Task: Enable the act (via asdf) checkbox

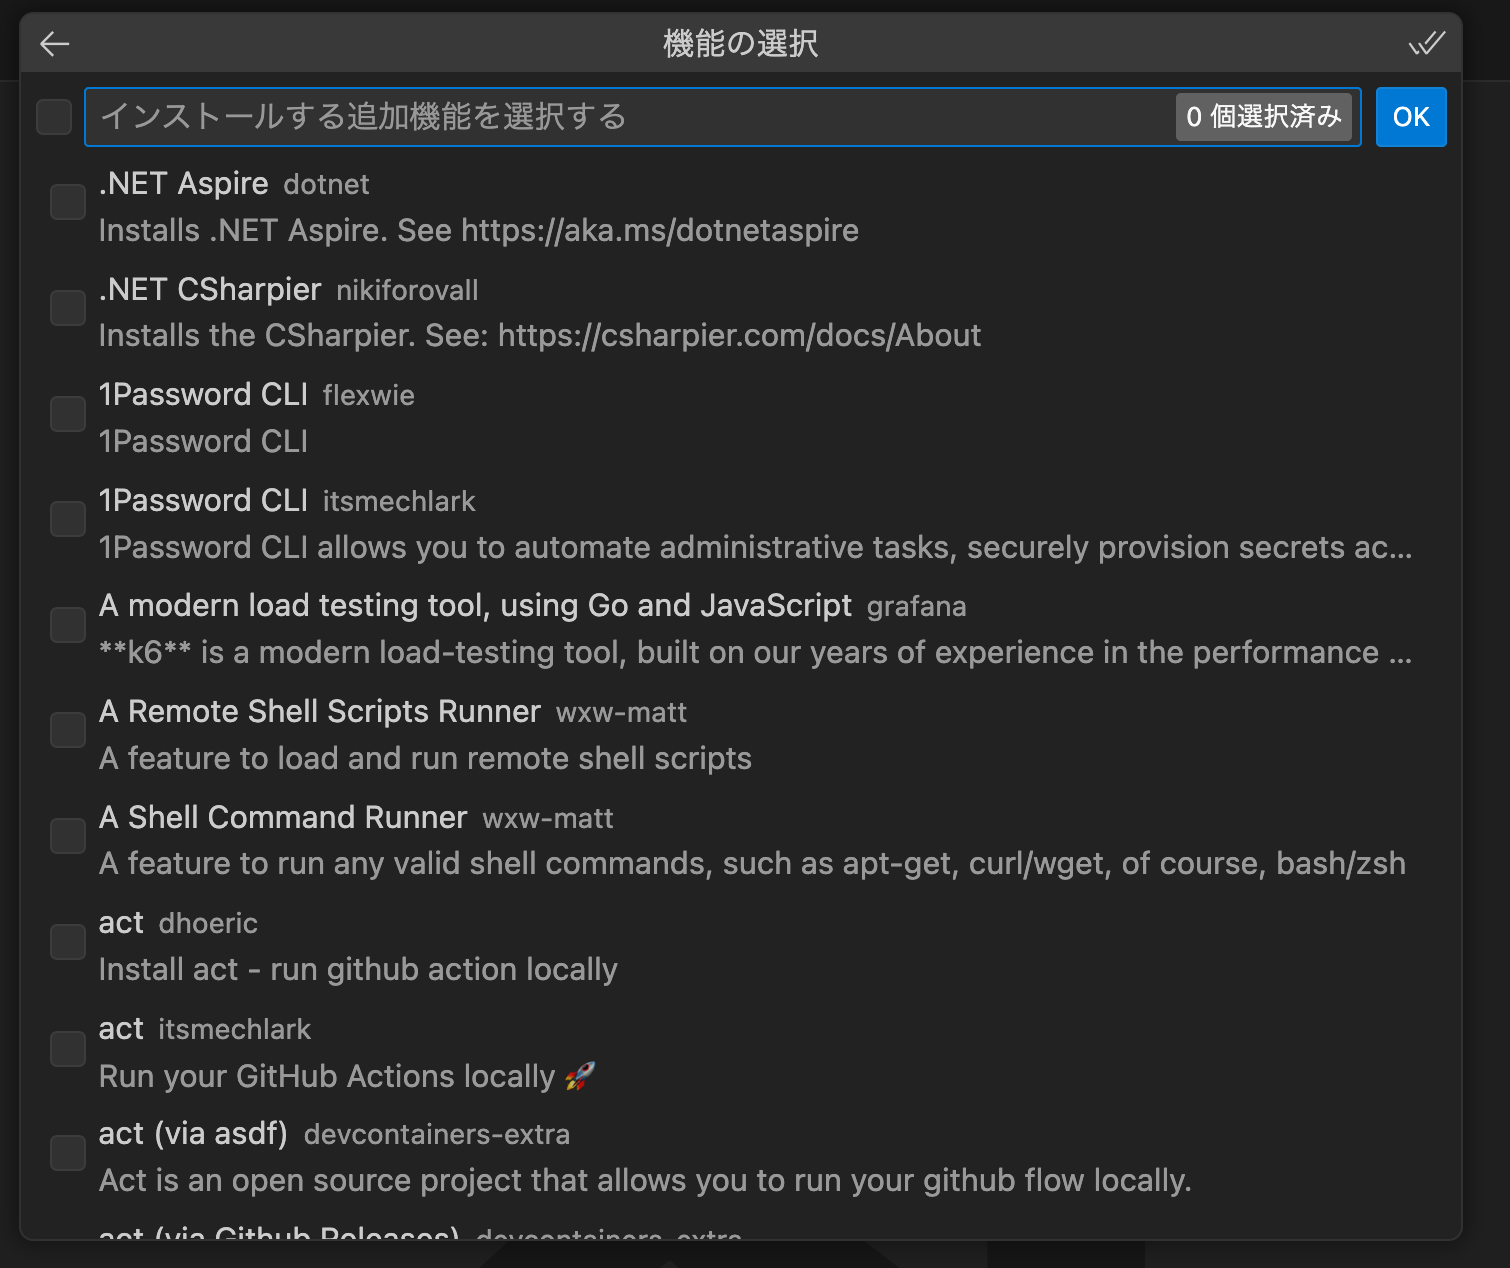Action: [x=68, y=1153]
